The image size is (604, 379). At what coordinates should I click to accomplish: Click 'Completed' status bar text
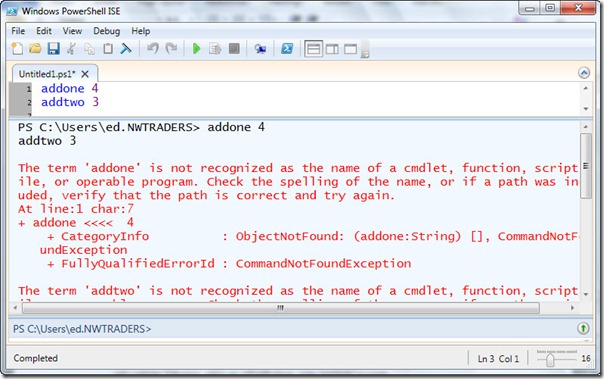[35, 358]
